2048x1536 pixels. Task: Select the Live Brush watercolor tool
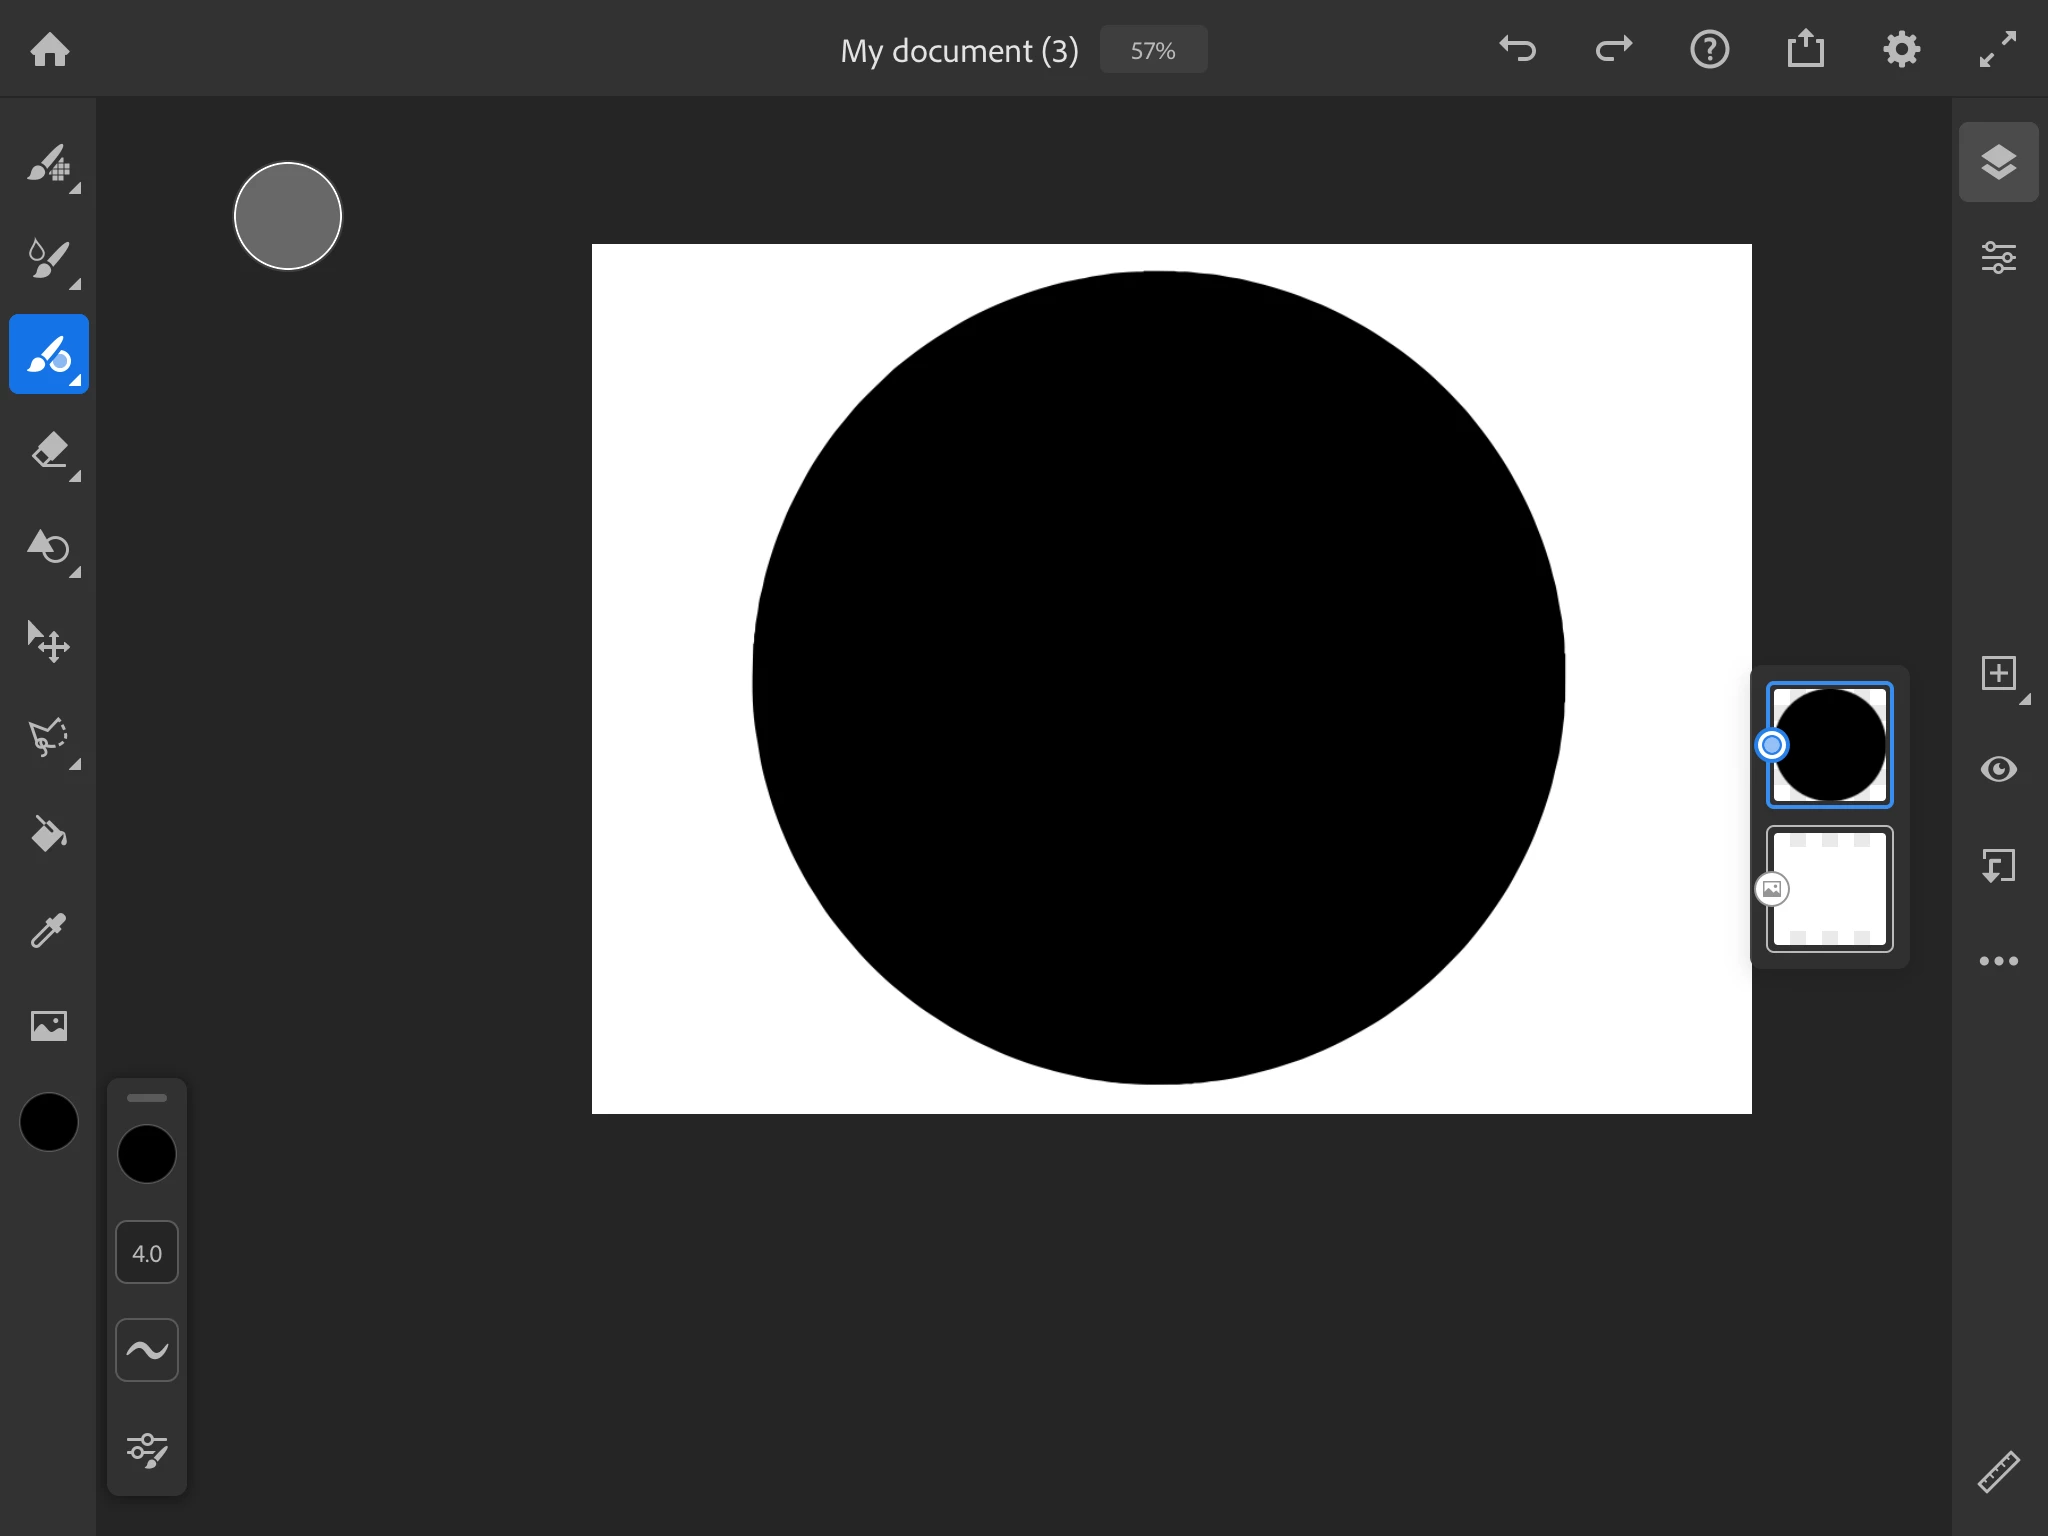tap(48, 259)
